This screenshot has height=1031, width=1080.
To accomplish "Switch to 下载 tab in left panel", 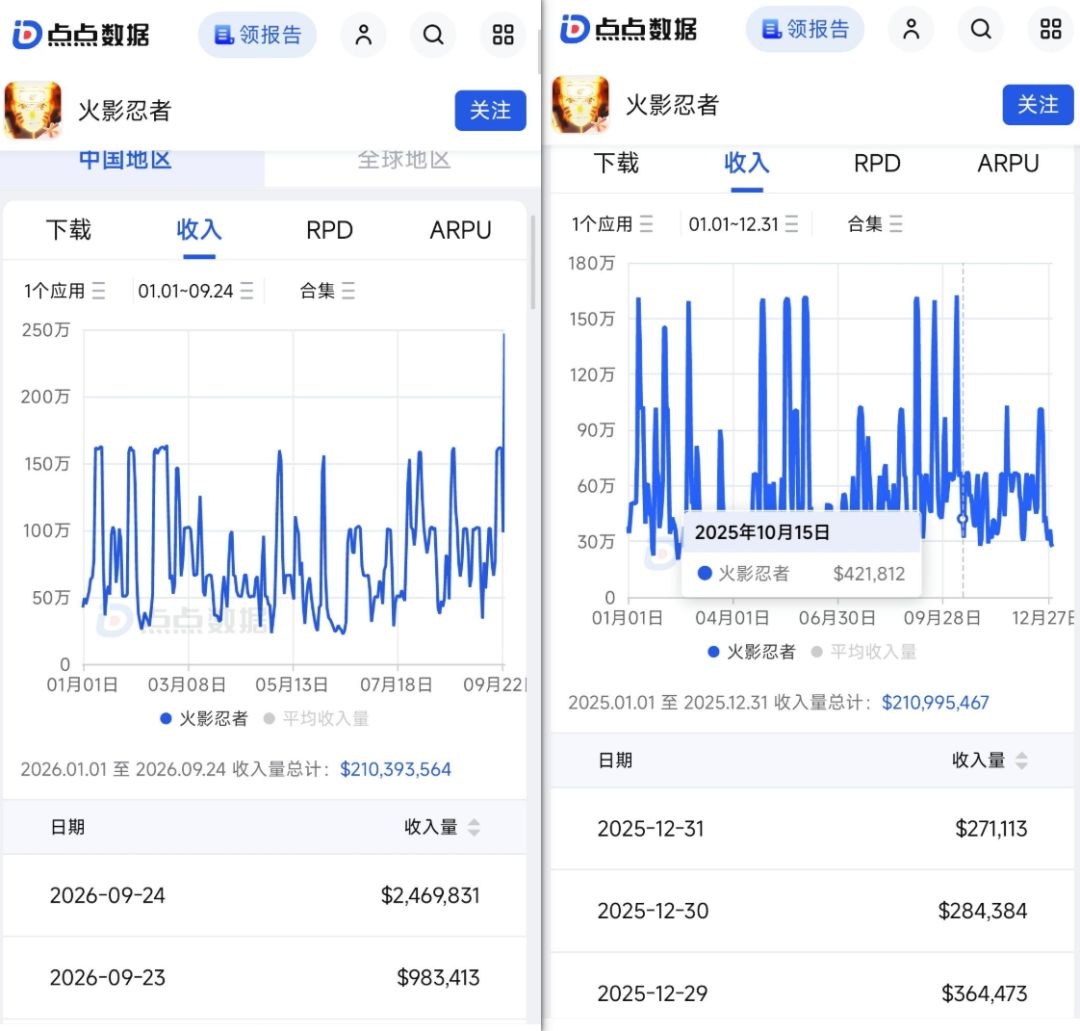I will [68, 230].
